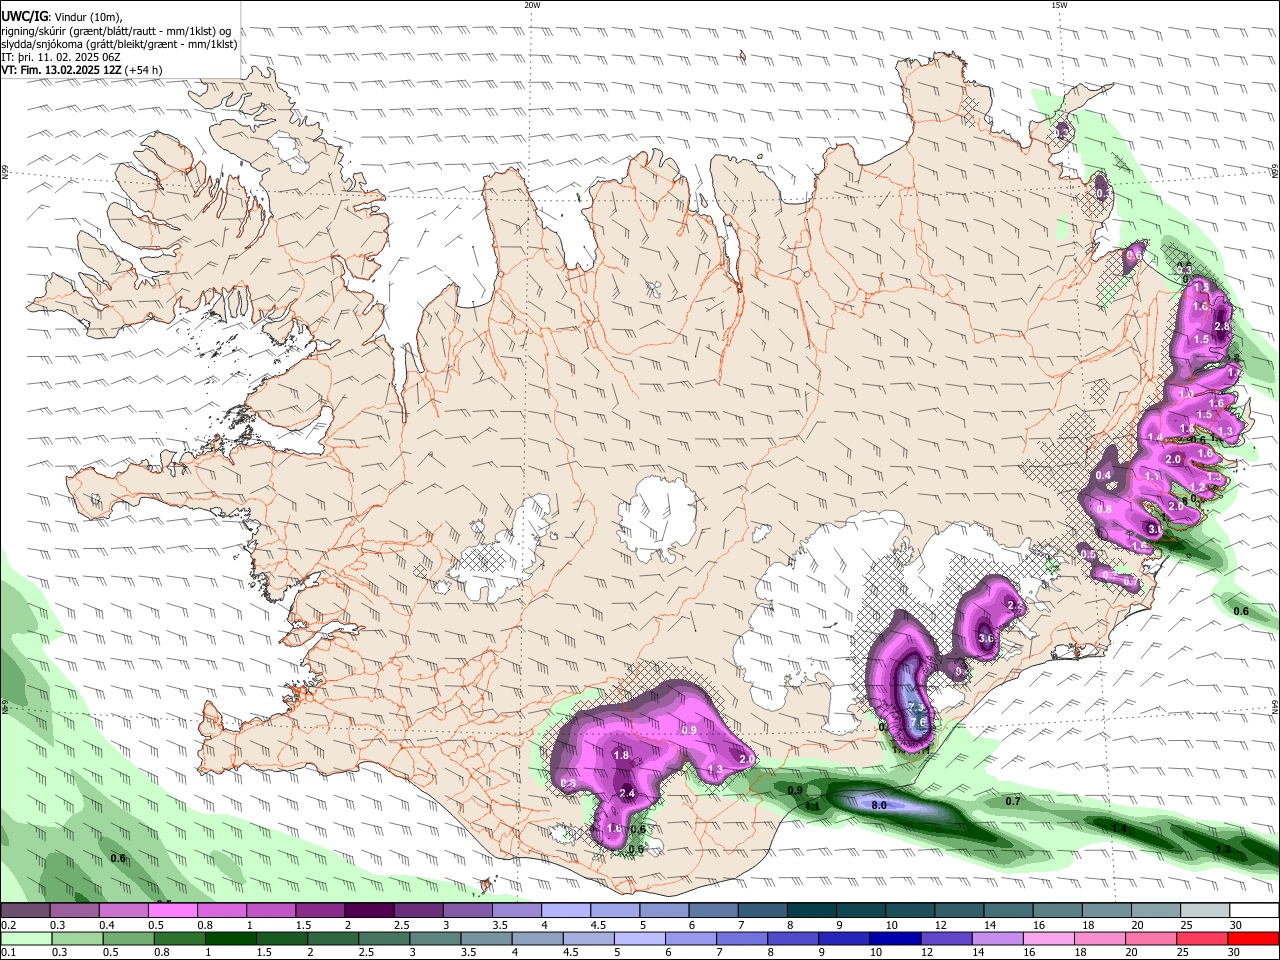Select the pale green swatch labeled 0.1 in rain legend
The image size is (1280, 960).
tap(26, 938)
